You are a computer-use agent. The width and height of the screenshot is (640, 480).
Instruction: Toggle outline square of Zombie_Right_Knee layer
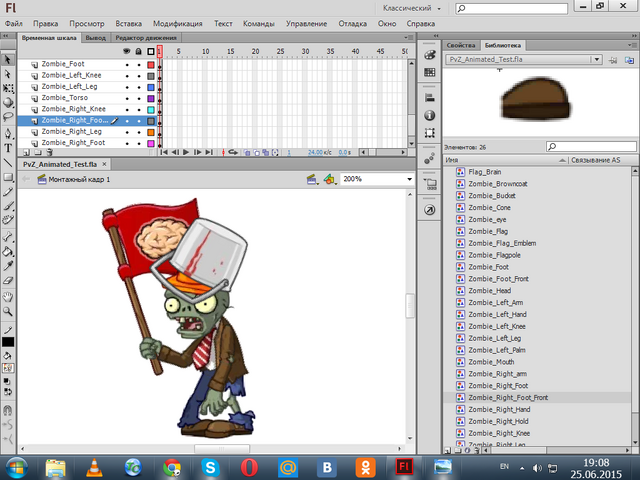tap(151, 110)
